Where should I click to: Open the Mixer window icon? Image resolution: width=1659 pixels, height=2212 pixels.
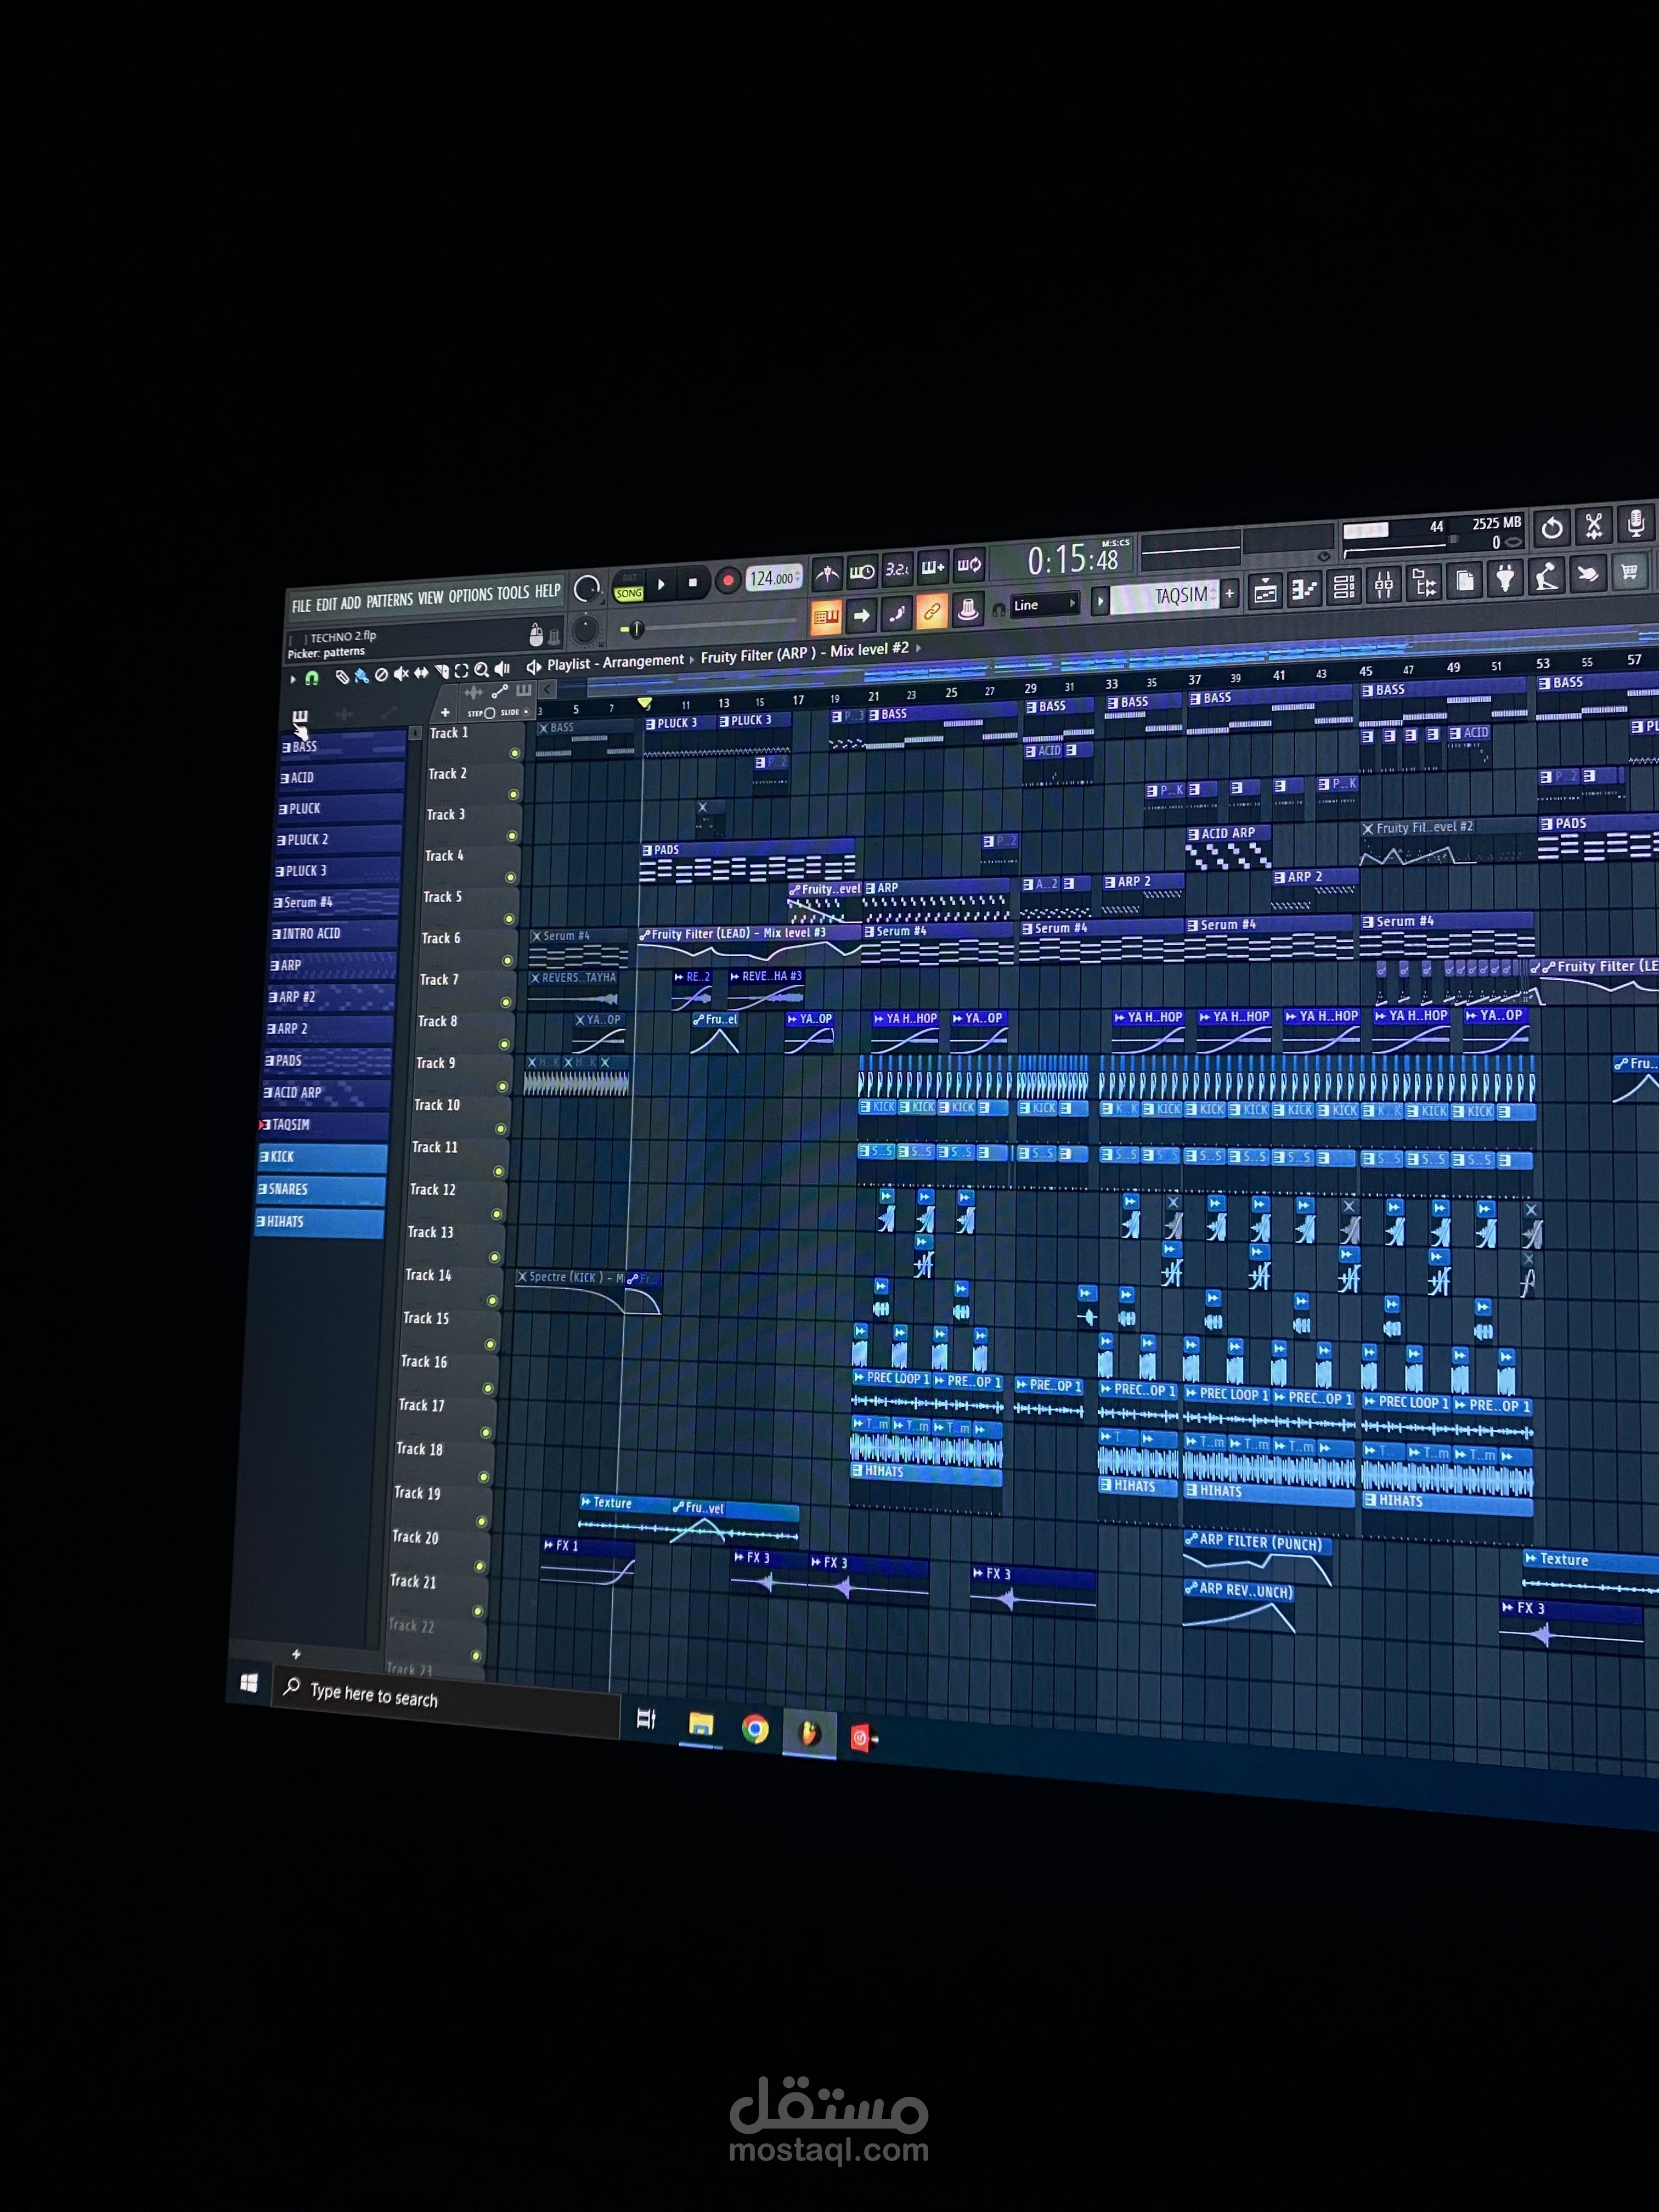[x=1384, y=585]
